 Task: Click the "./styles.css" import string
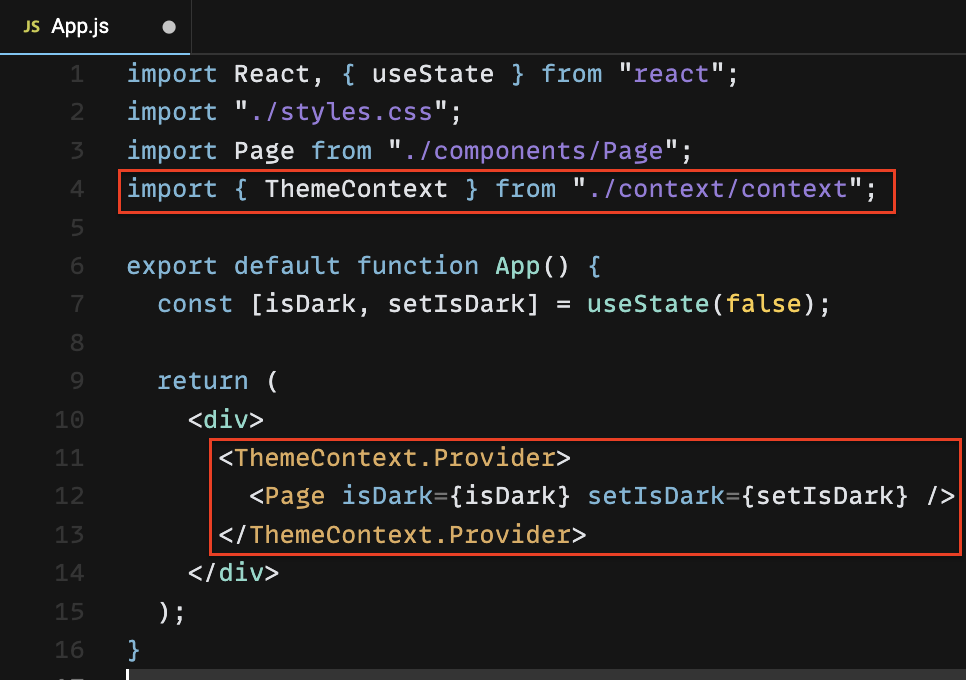341,113
